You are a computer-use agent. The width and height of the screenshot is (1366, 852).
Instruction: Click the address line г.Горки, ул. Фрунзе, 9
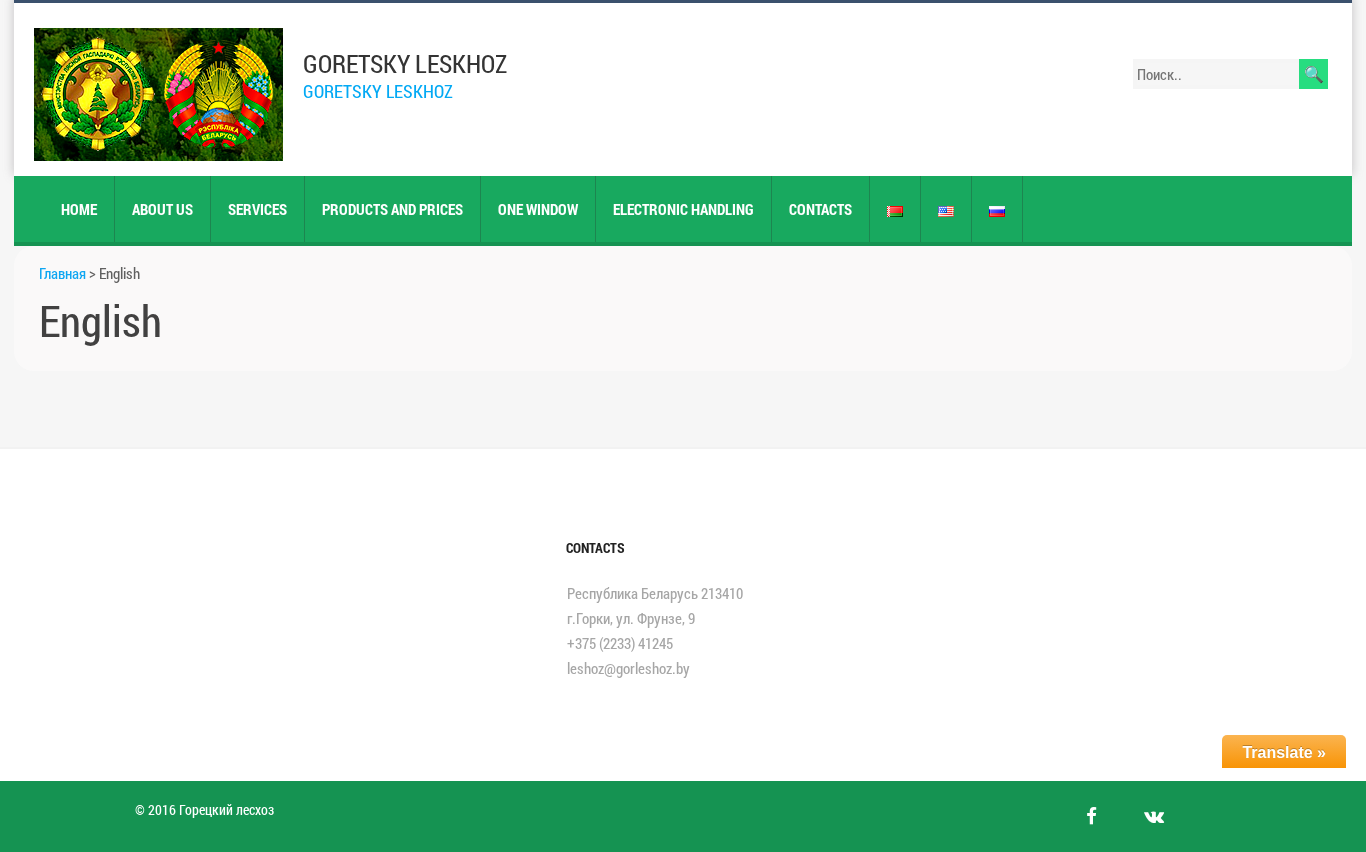click(631, 618)
